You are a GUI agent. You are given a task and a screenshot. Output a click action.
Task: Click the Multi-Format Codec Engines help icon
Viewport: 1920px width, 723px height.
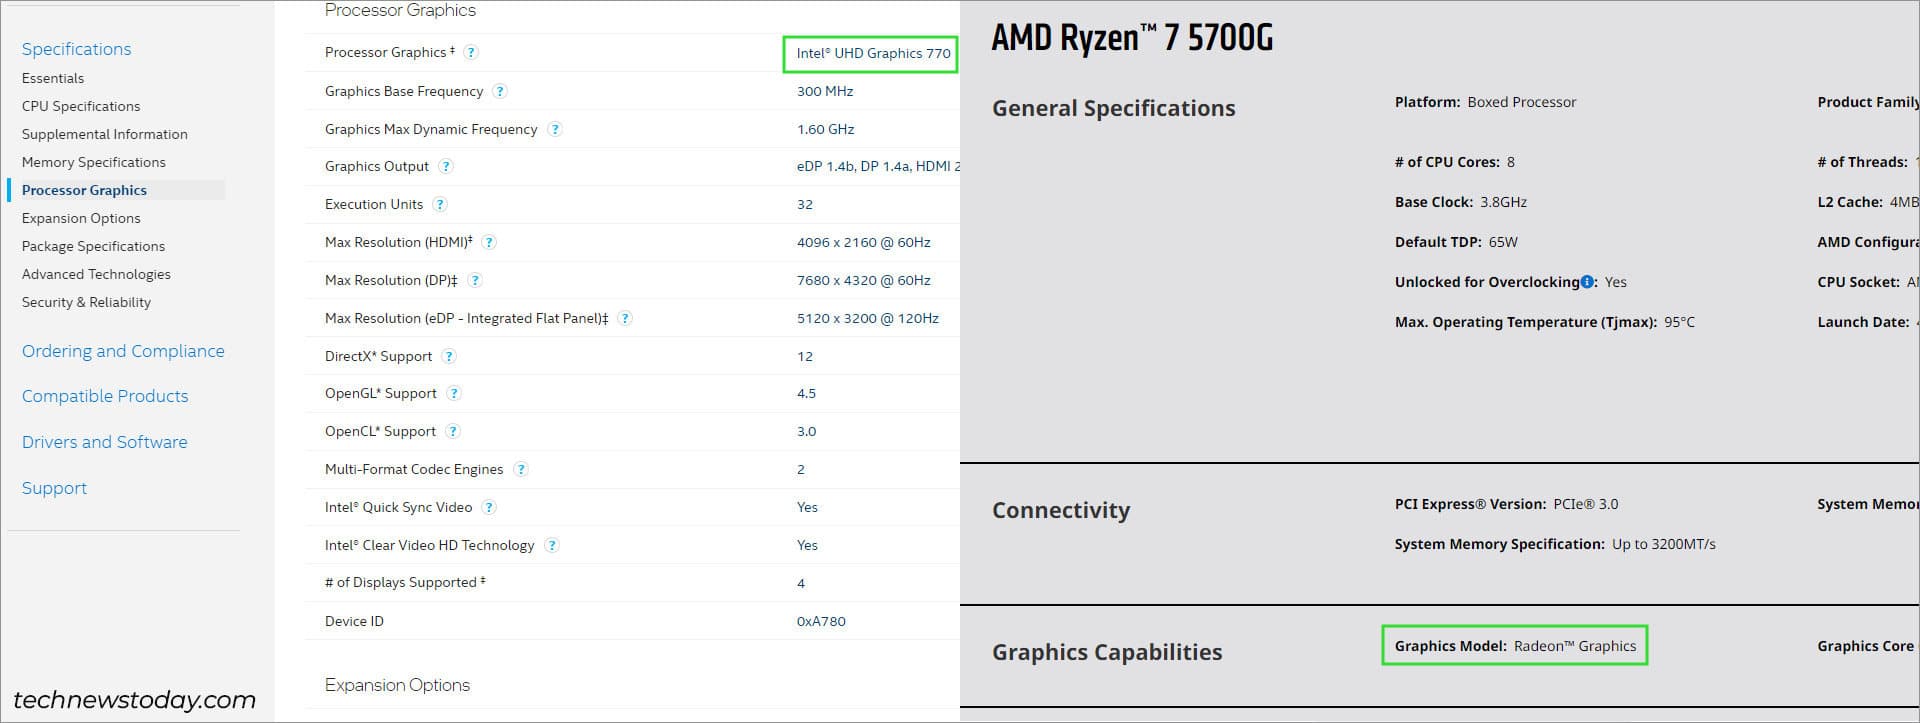520,469
